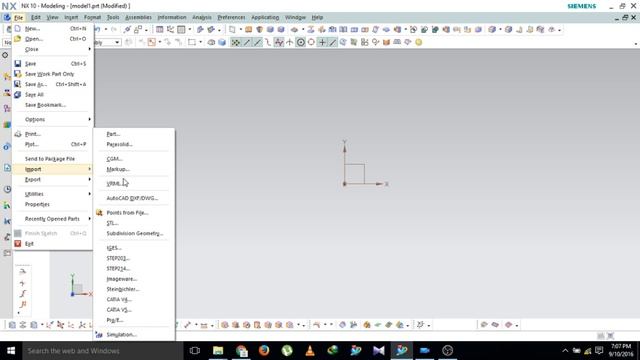Image resolution: width=640 pixels, height=360 pixels.
Task: Launch Firefox from the taskbar
Action: click(x=264, y=351)
